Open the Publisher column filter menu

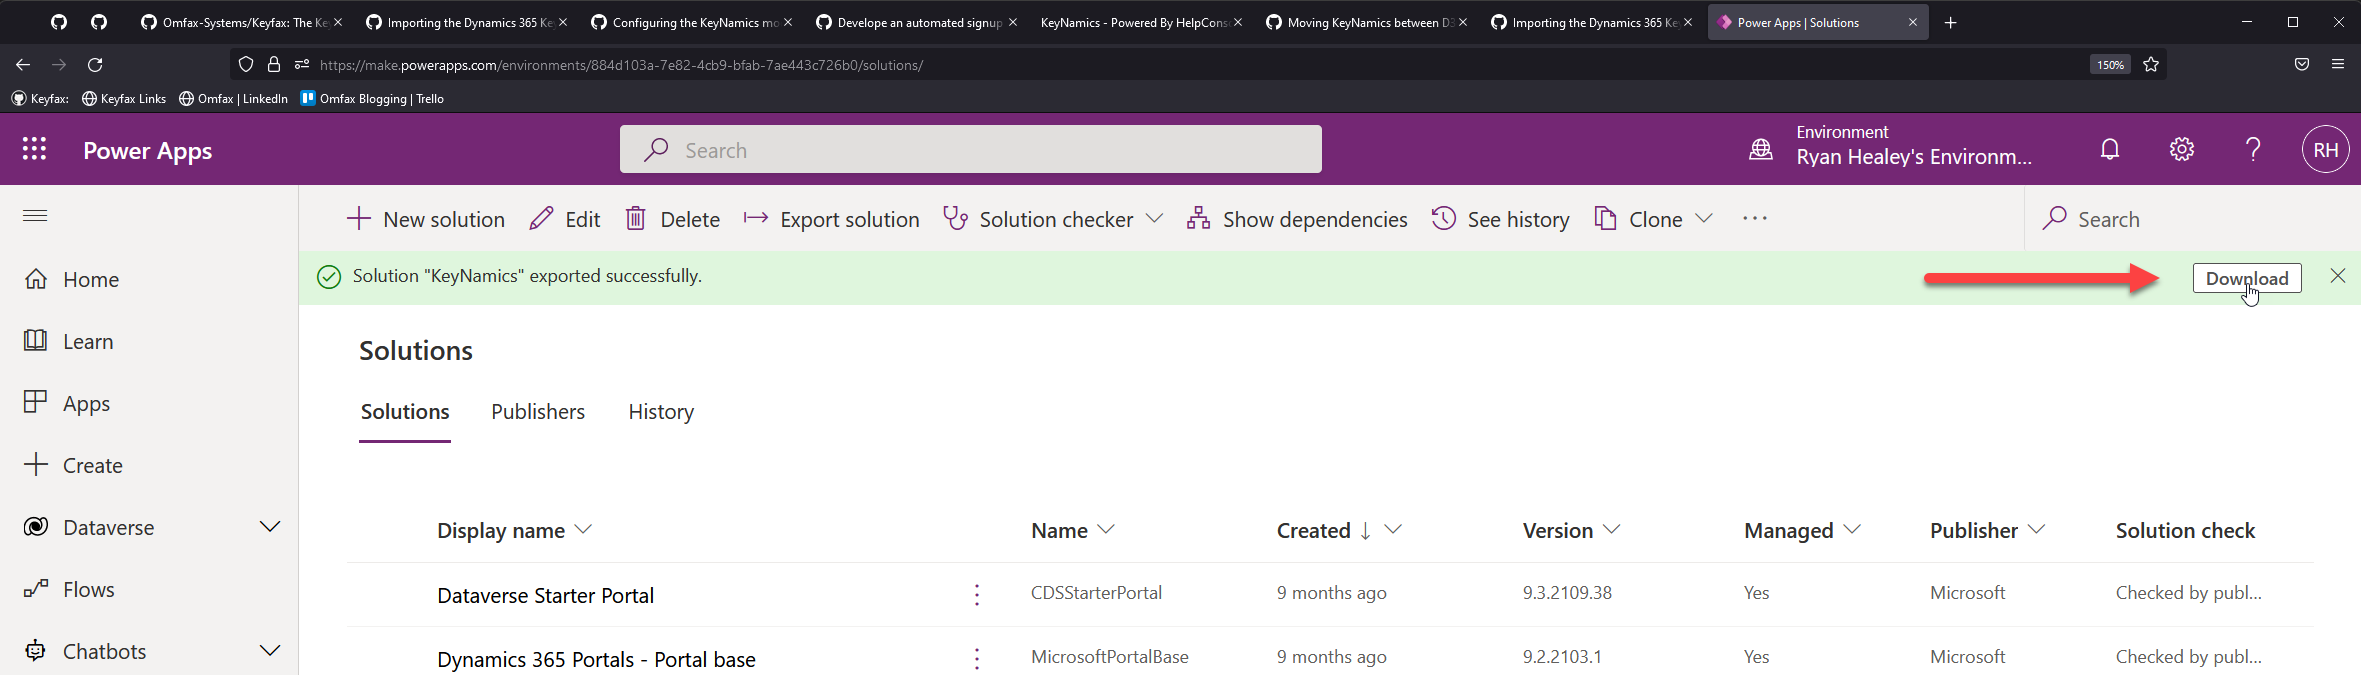[2036, 530]
